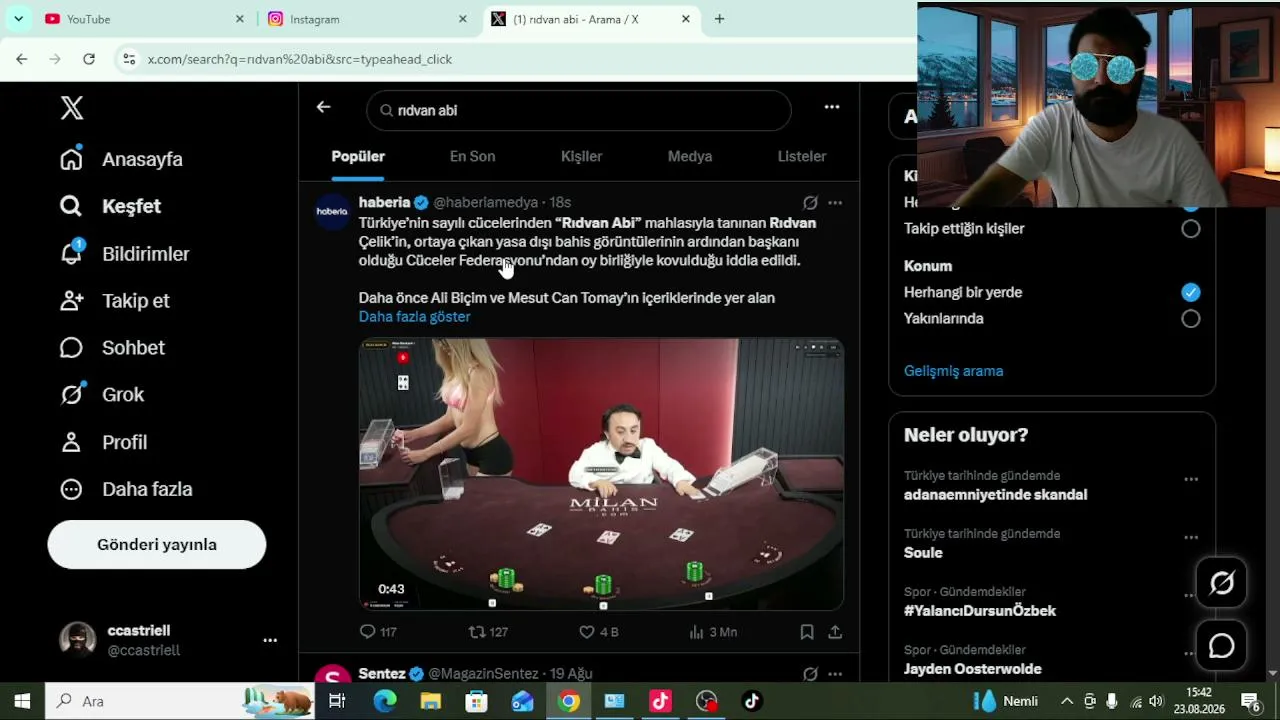
Task: Click the Windows Start button
Action: pos(22,701)
